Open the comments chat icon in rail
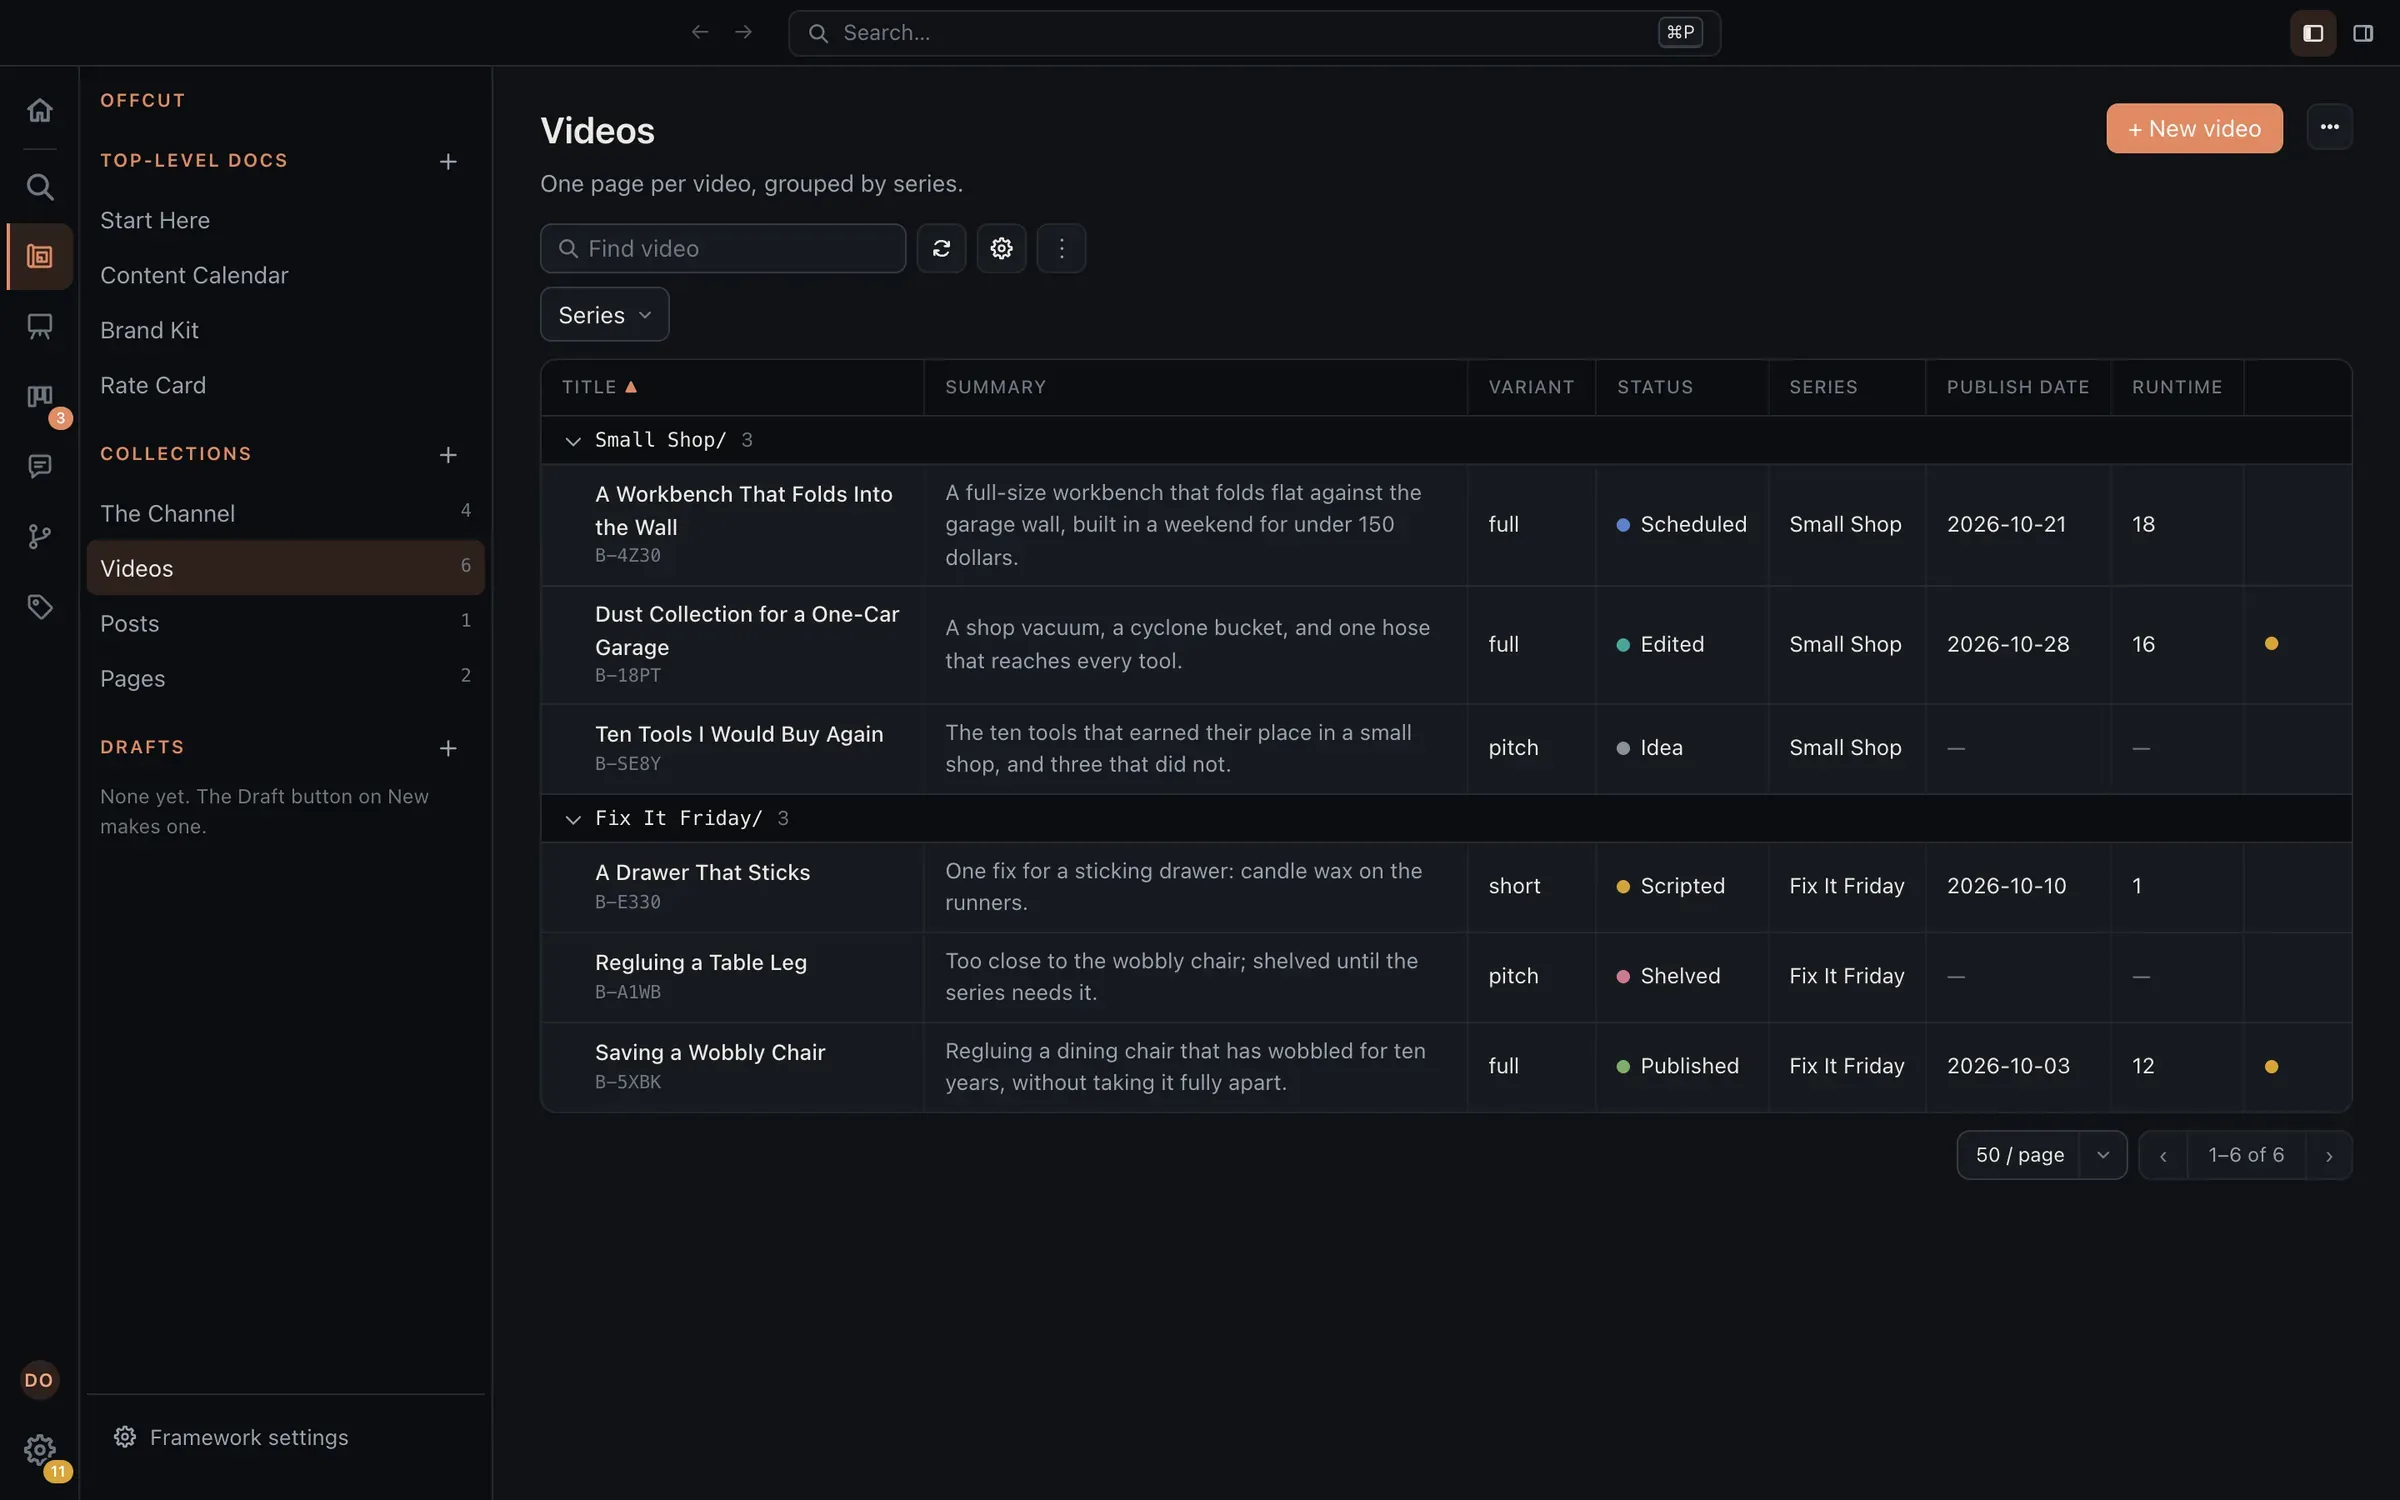 click(x=39, y=466)
